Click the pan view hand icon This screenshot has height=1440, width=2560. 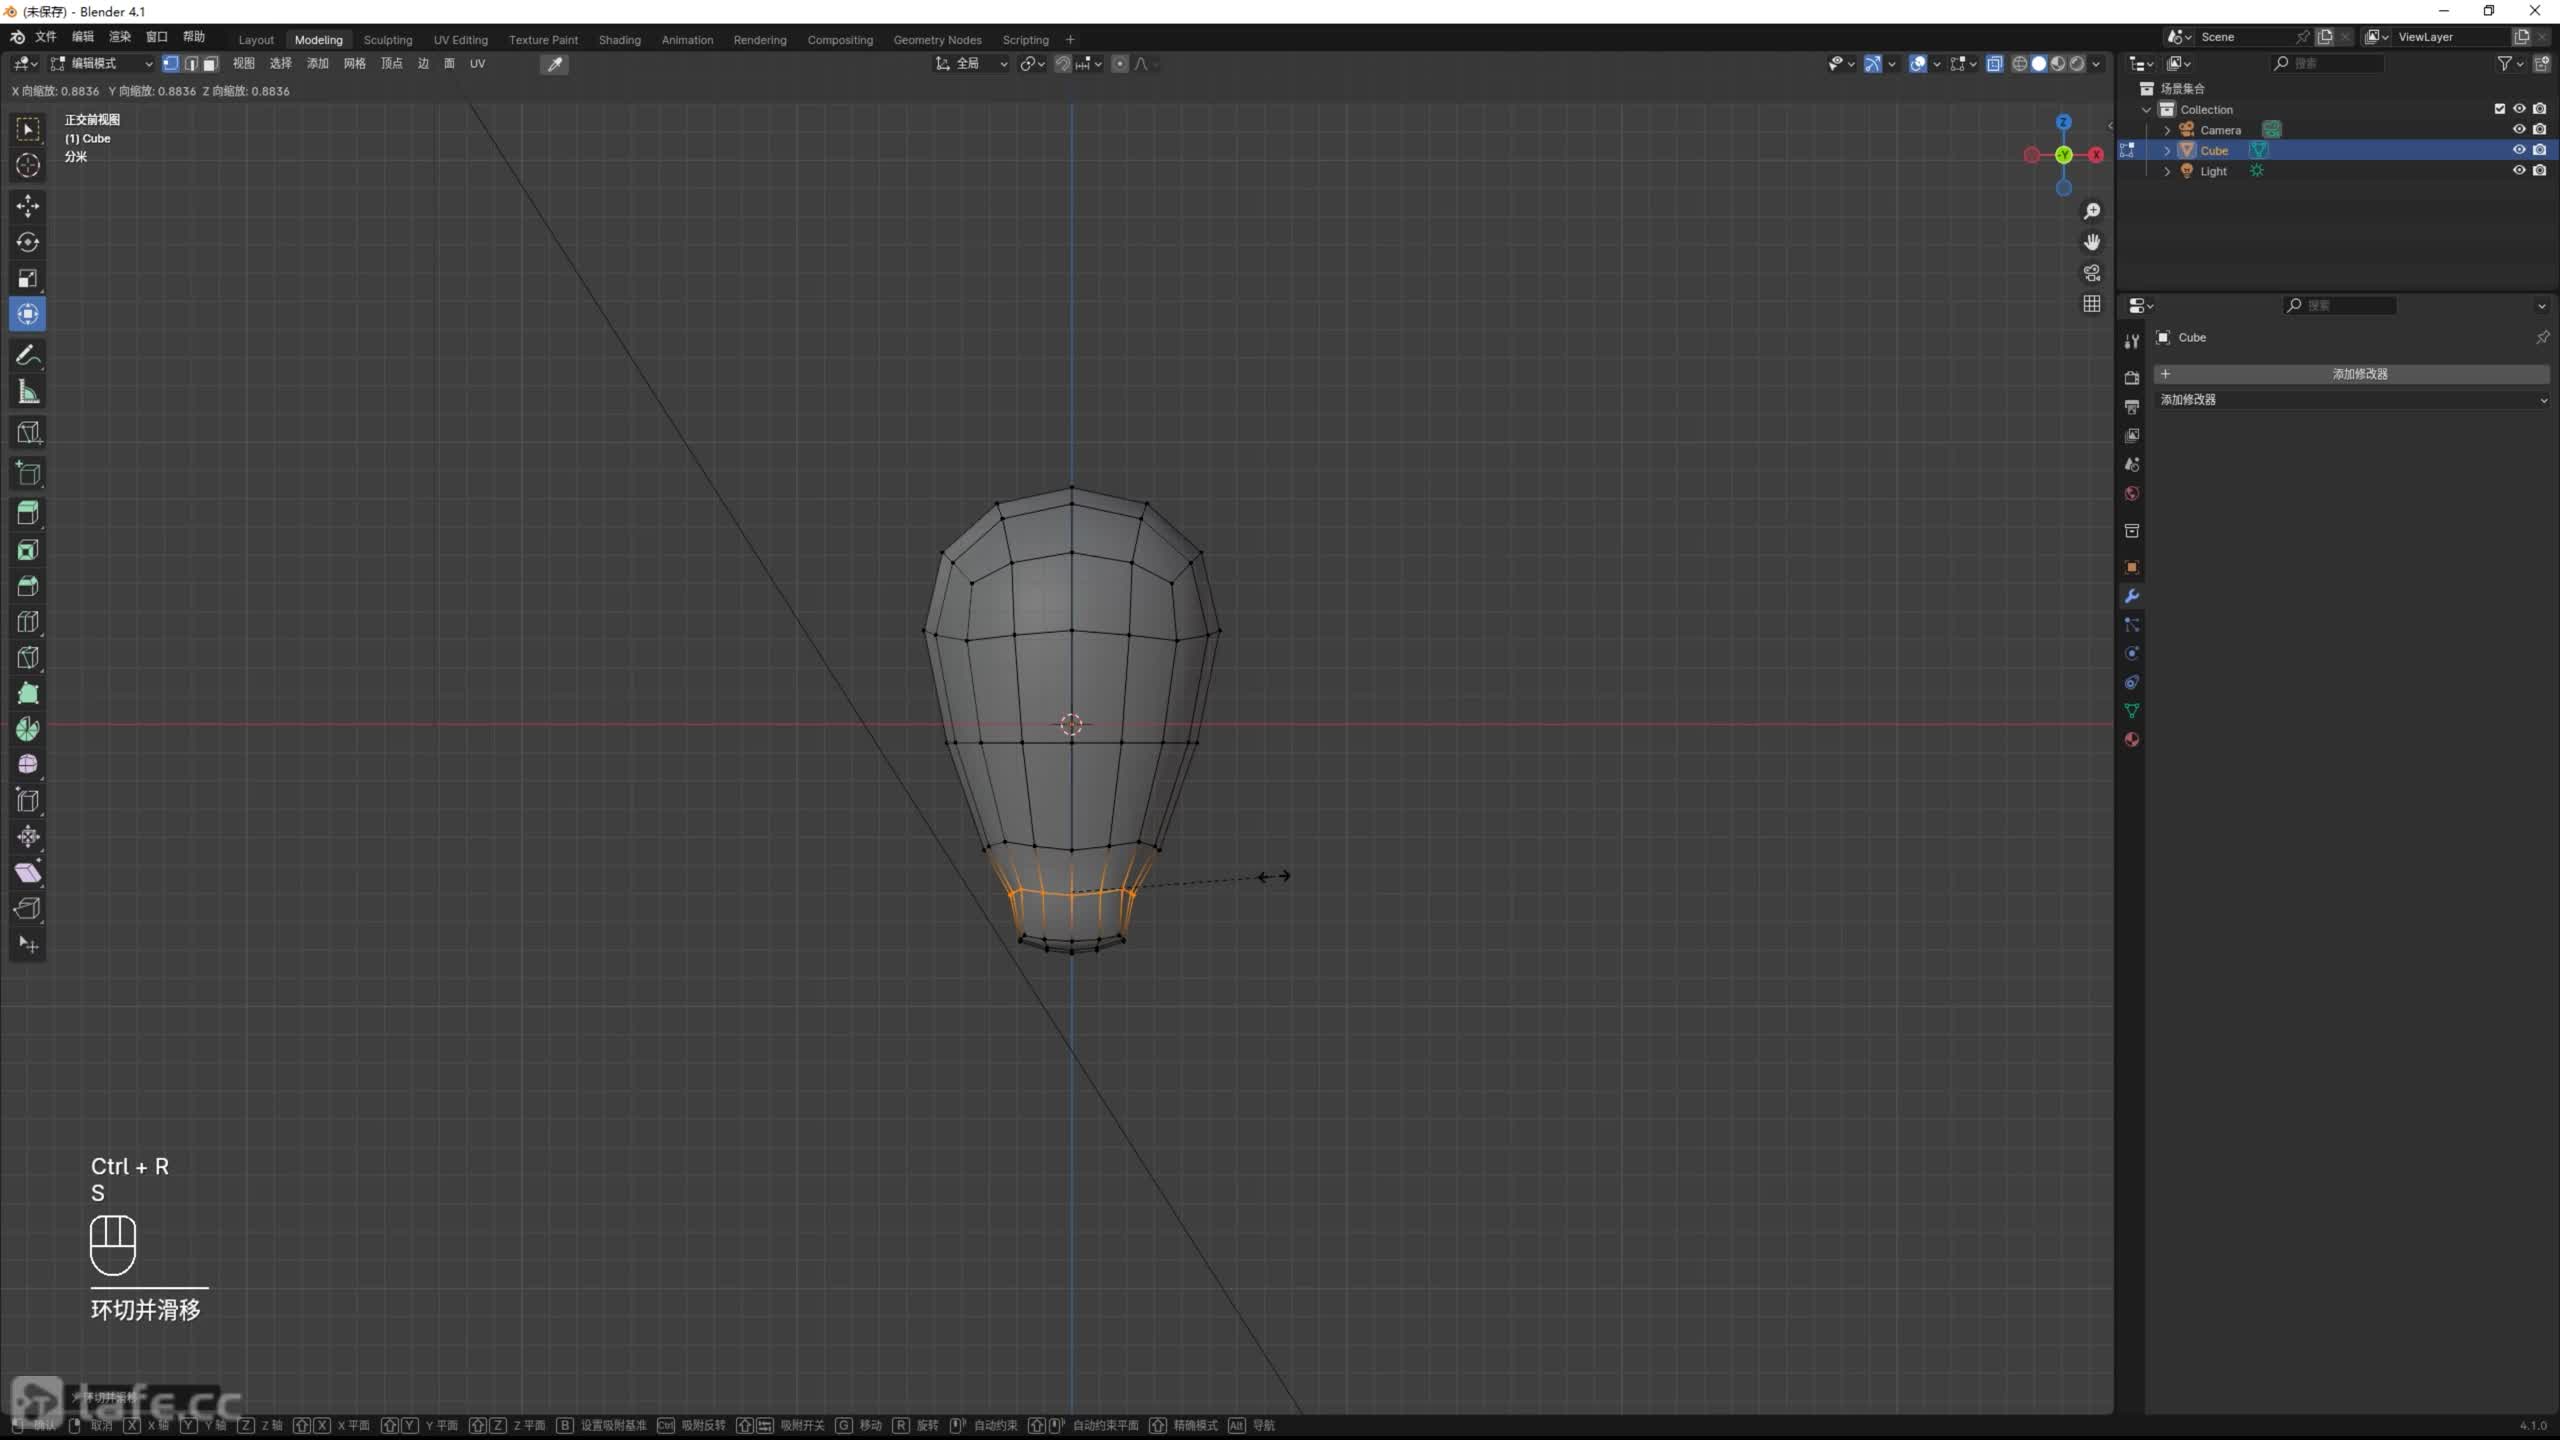(2091, 242)
